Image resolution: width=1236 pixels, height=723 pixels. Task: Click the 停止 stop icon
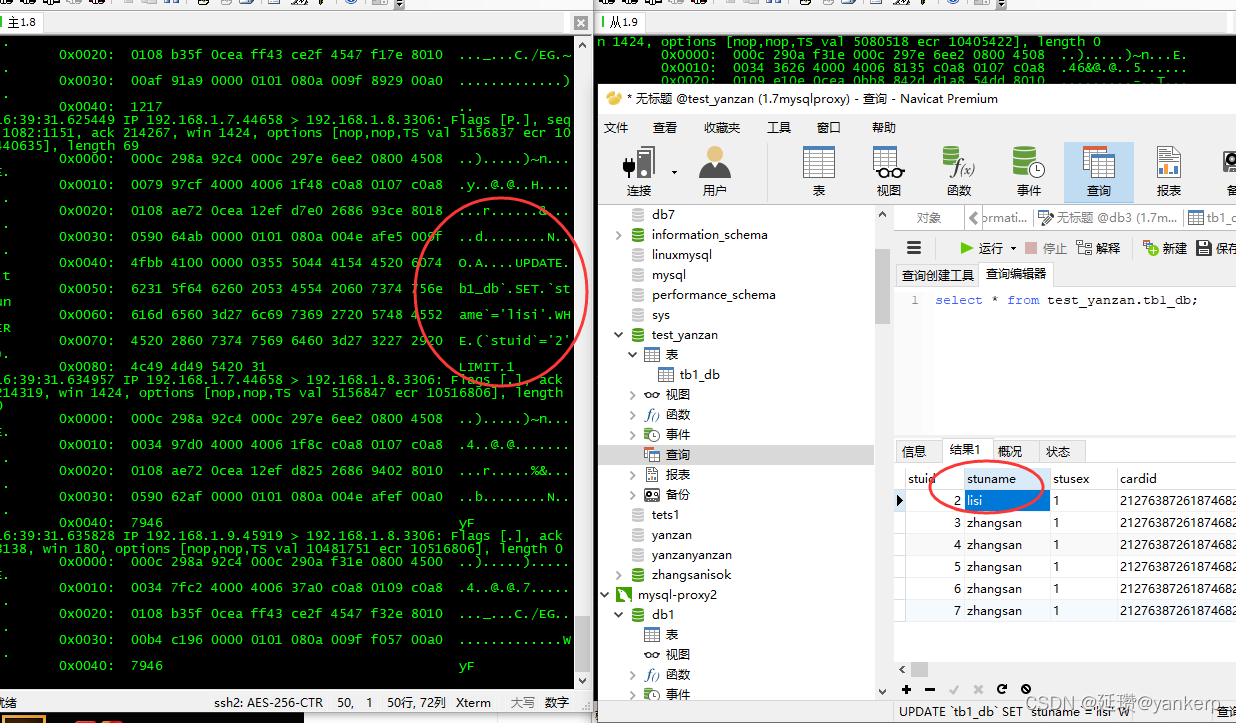coord(1045,248)
